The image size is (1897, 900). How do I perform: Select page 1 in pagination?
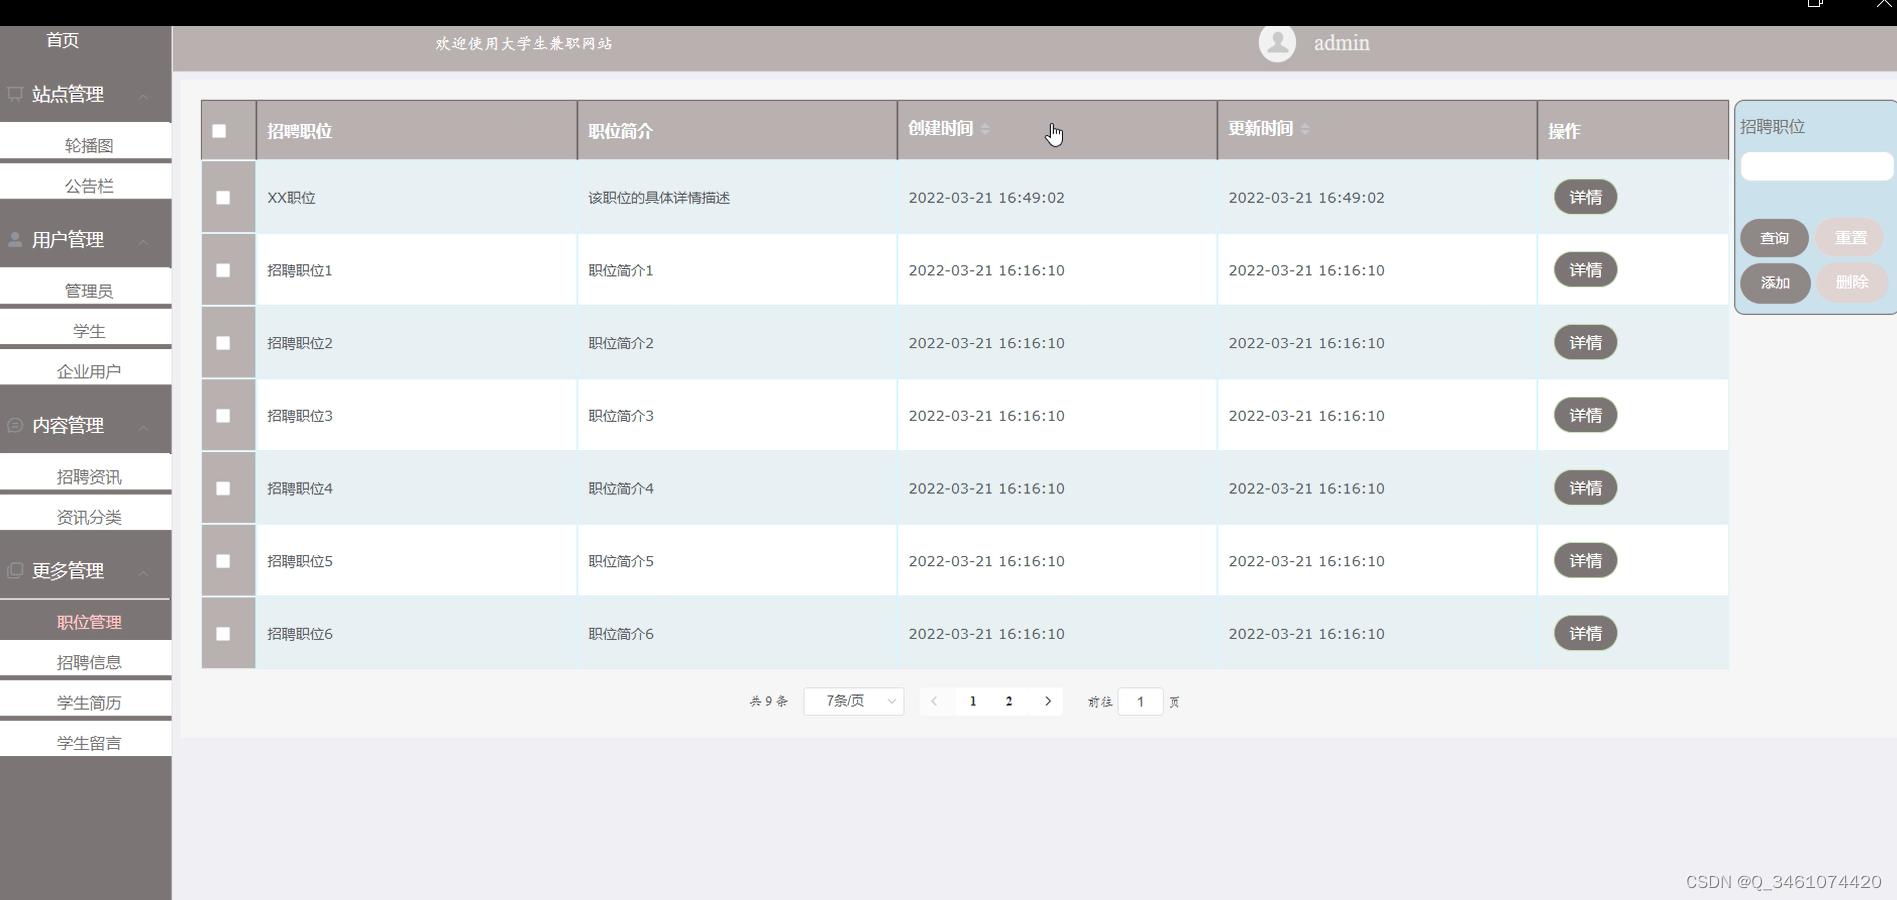click(973, 701)
